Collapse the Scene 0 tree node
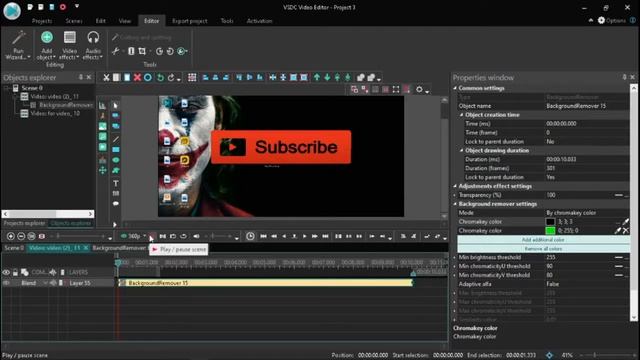 pyautogui.click(x=7, y=88)
